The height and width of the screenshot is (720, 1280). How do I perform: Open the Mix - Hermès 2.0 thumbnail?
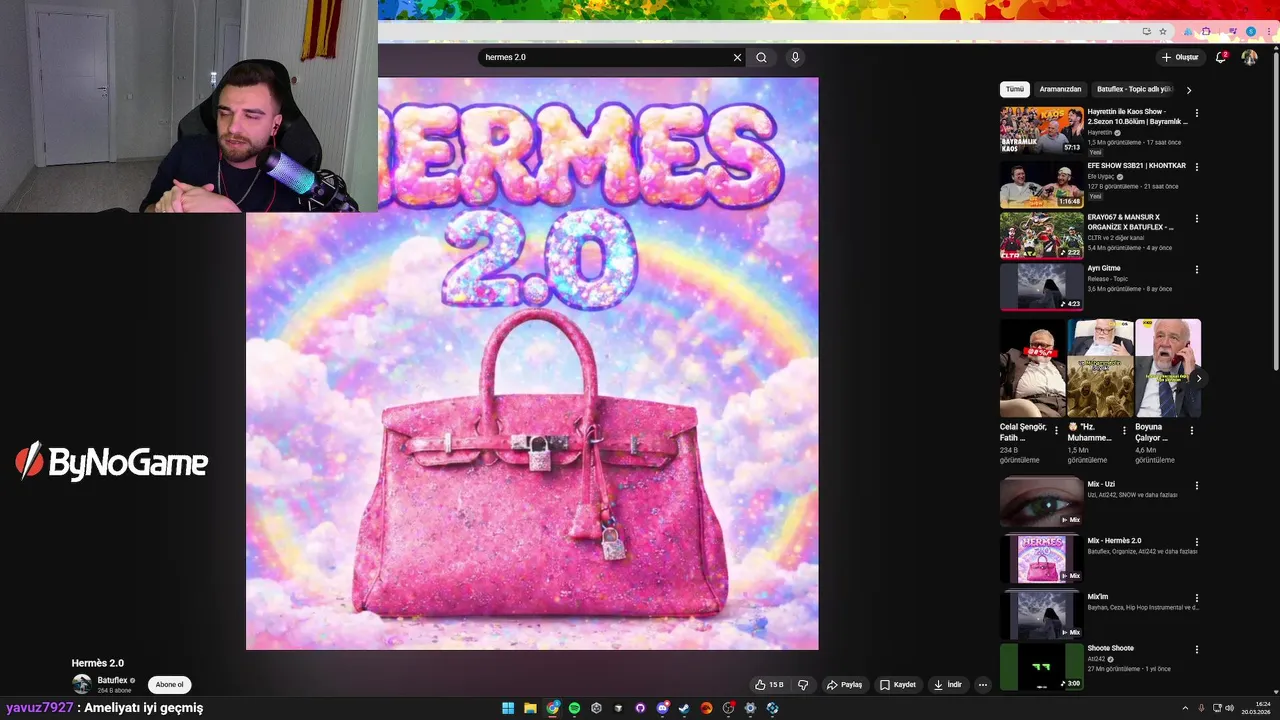pos(1041,558)
